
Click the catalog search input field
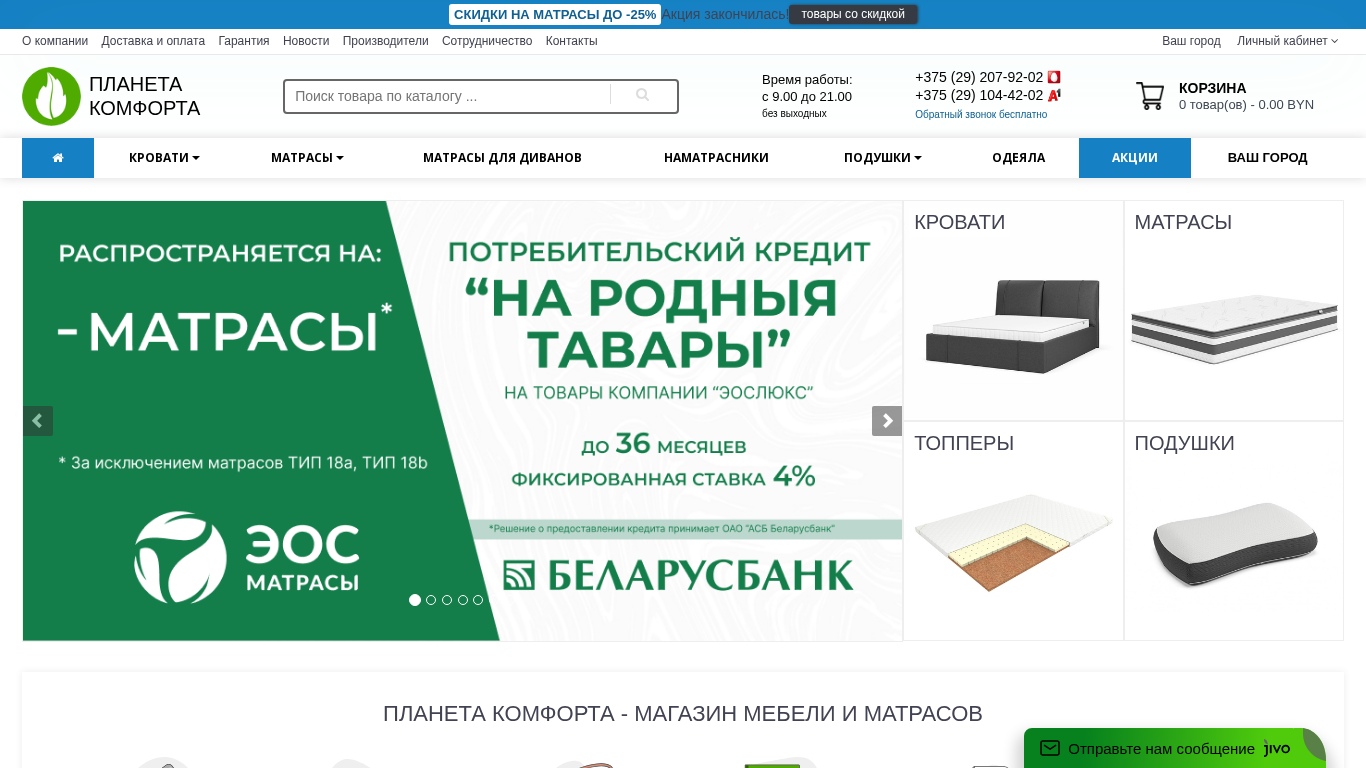[448, 96]
